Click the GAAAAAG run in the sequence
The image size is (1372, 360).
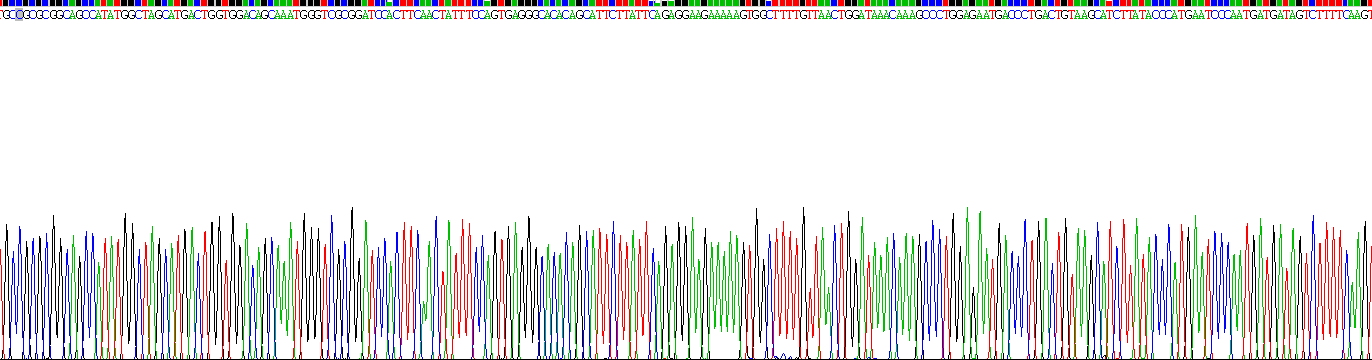tap(724, 14)
